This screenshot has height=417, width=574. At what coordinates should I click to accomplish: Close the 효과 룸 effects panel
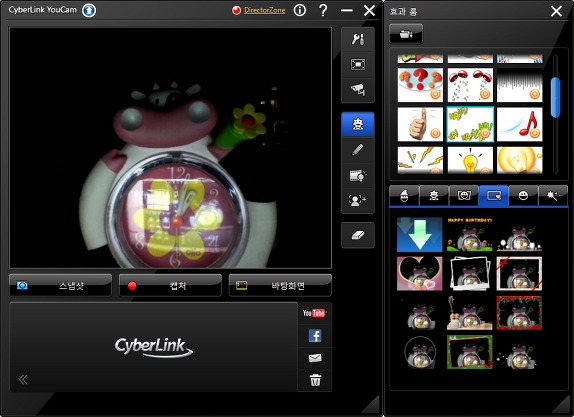(556, 11)
